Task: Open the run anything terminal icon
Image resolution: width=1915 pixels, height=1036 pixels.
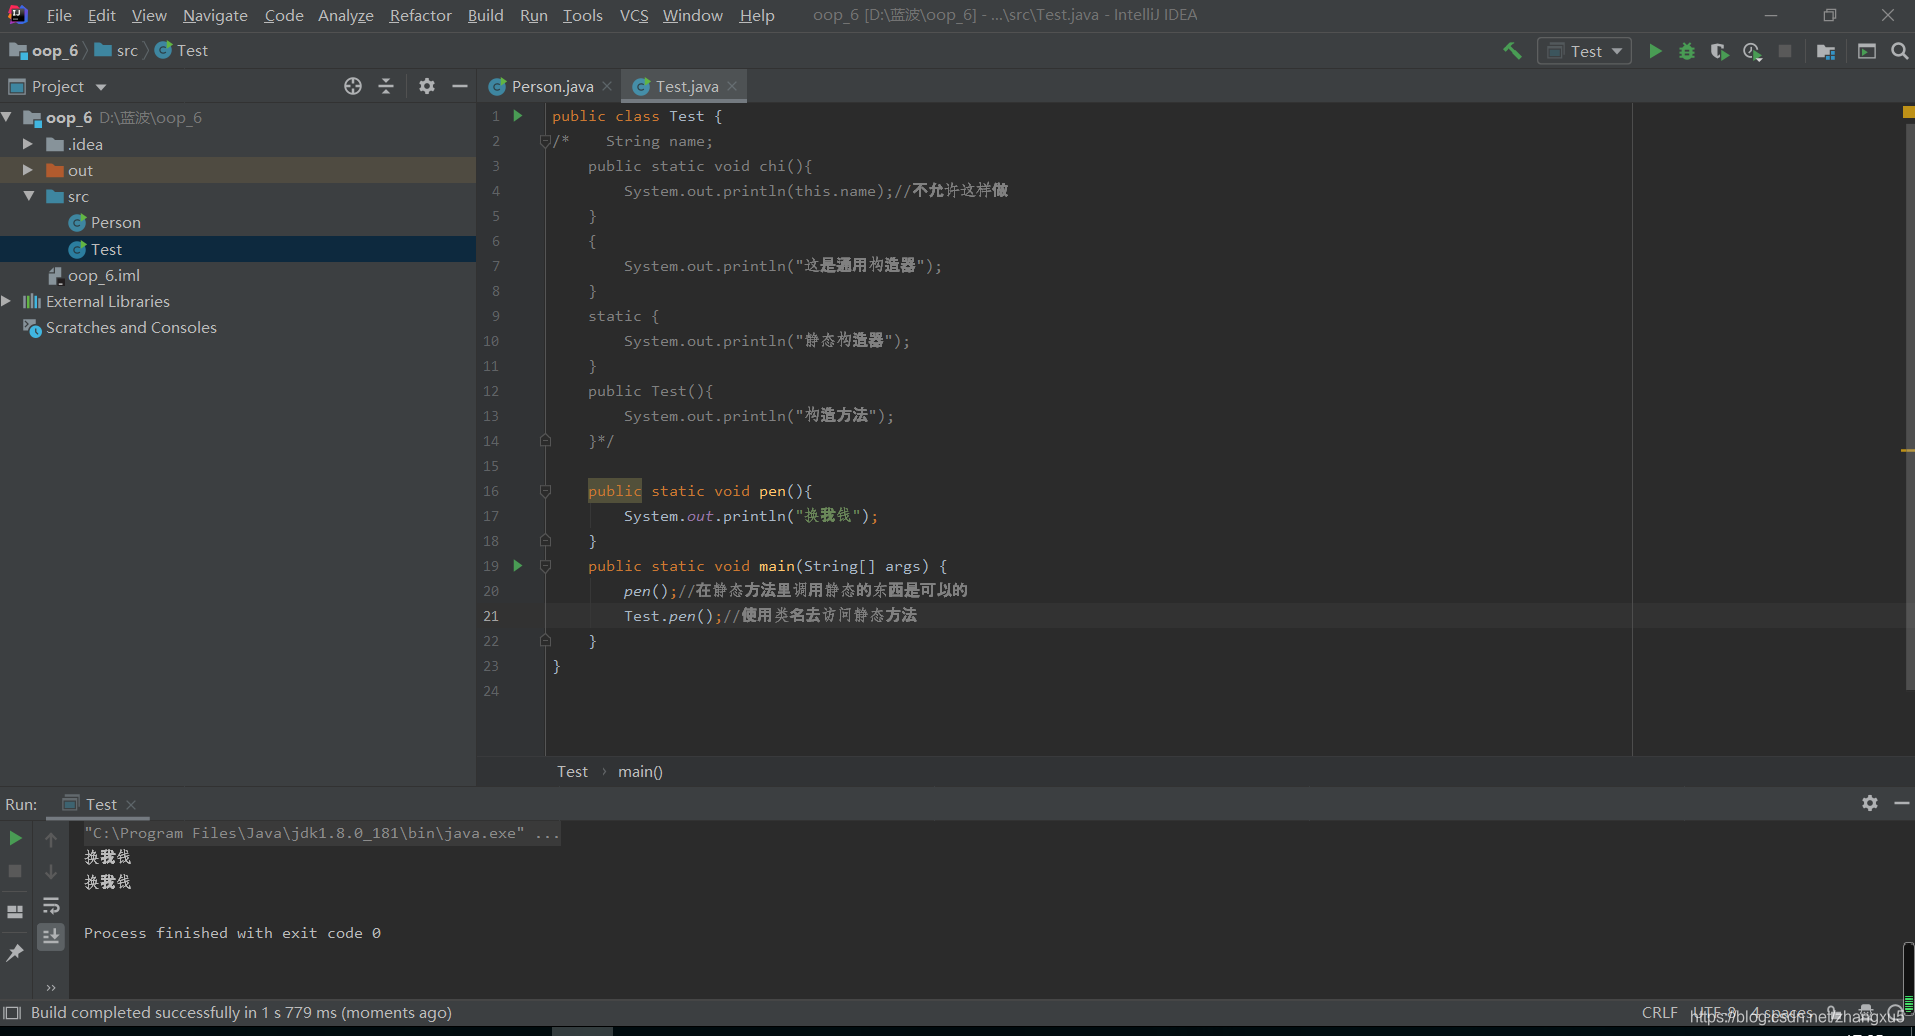Action: click(1866, 51)
